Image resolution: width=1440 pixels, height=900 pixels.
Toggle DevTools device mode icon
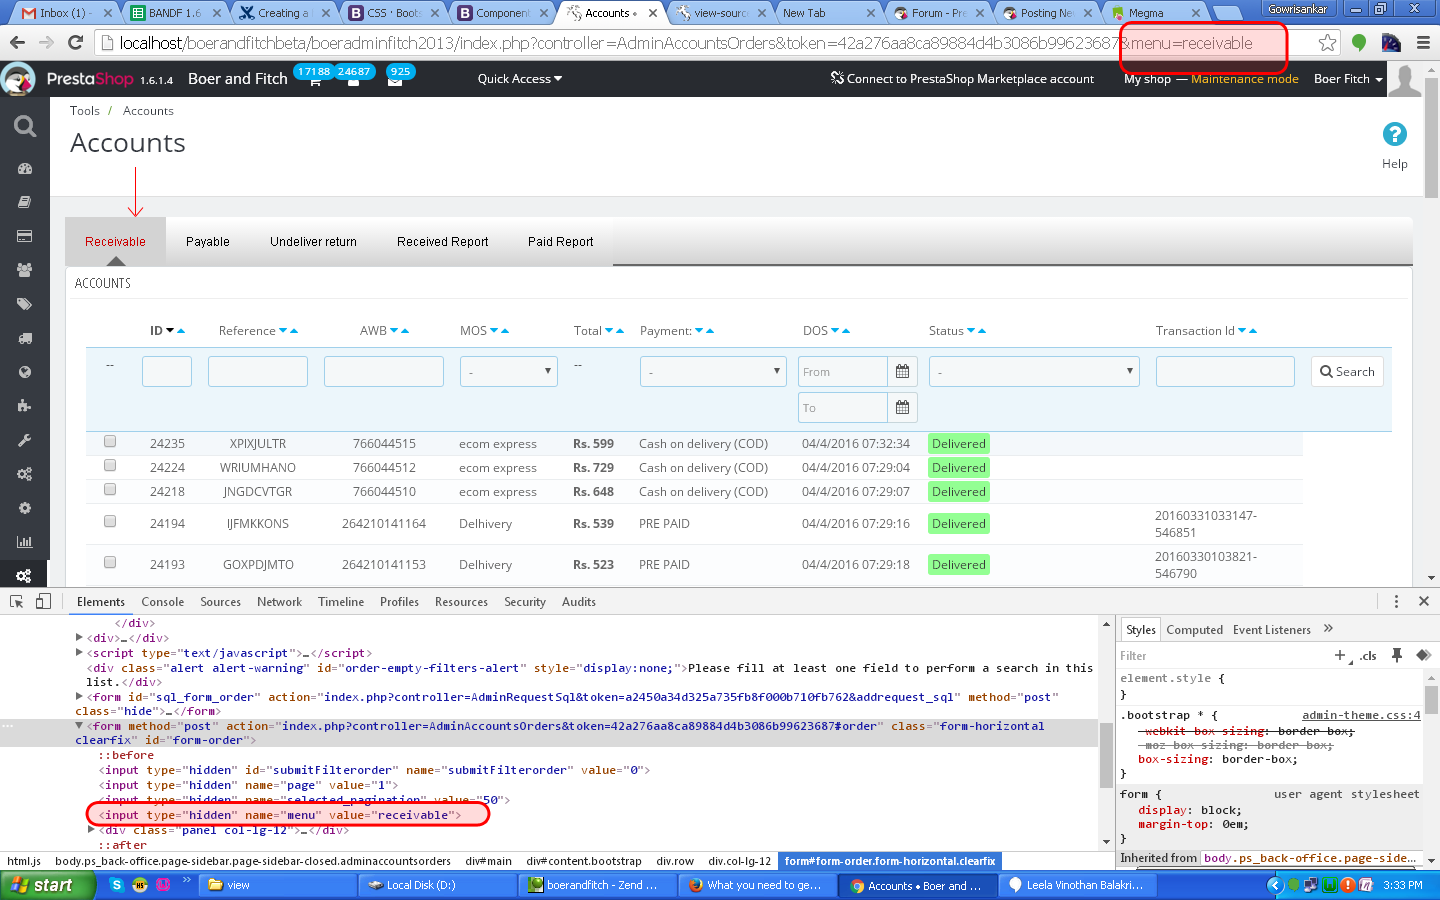(43, 601)
